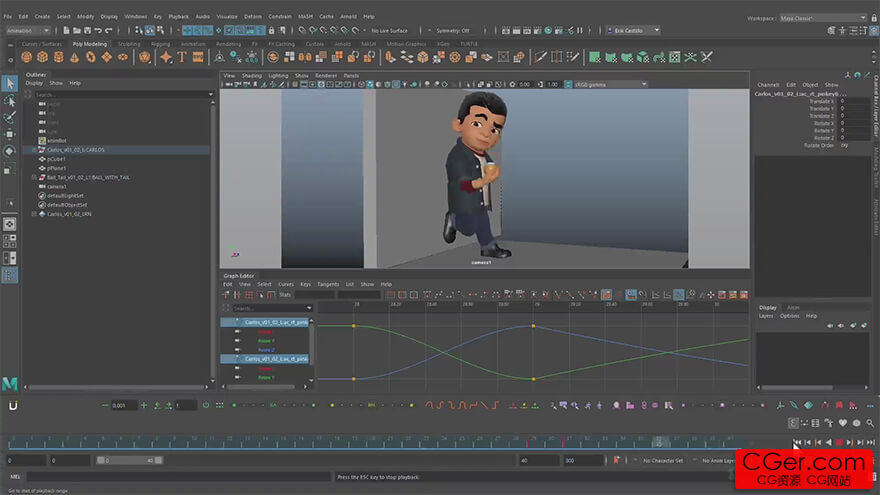Click New scene icon in status line
This screenshot has width=880, height=495.
(x=66, y=30)
